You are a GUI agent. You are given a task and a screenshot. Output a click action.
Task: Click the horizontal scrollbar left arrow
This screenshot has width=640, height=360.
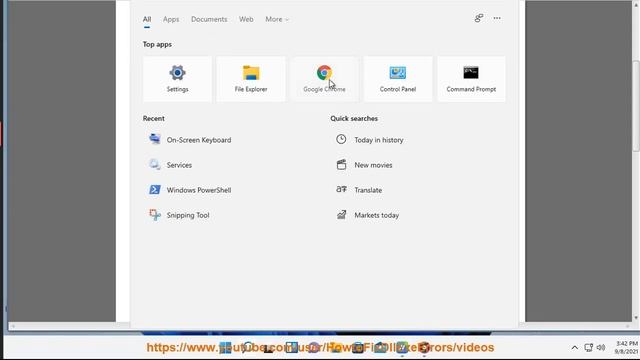coord(13,326)
